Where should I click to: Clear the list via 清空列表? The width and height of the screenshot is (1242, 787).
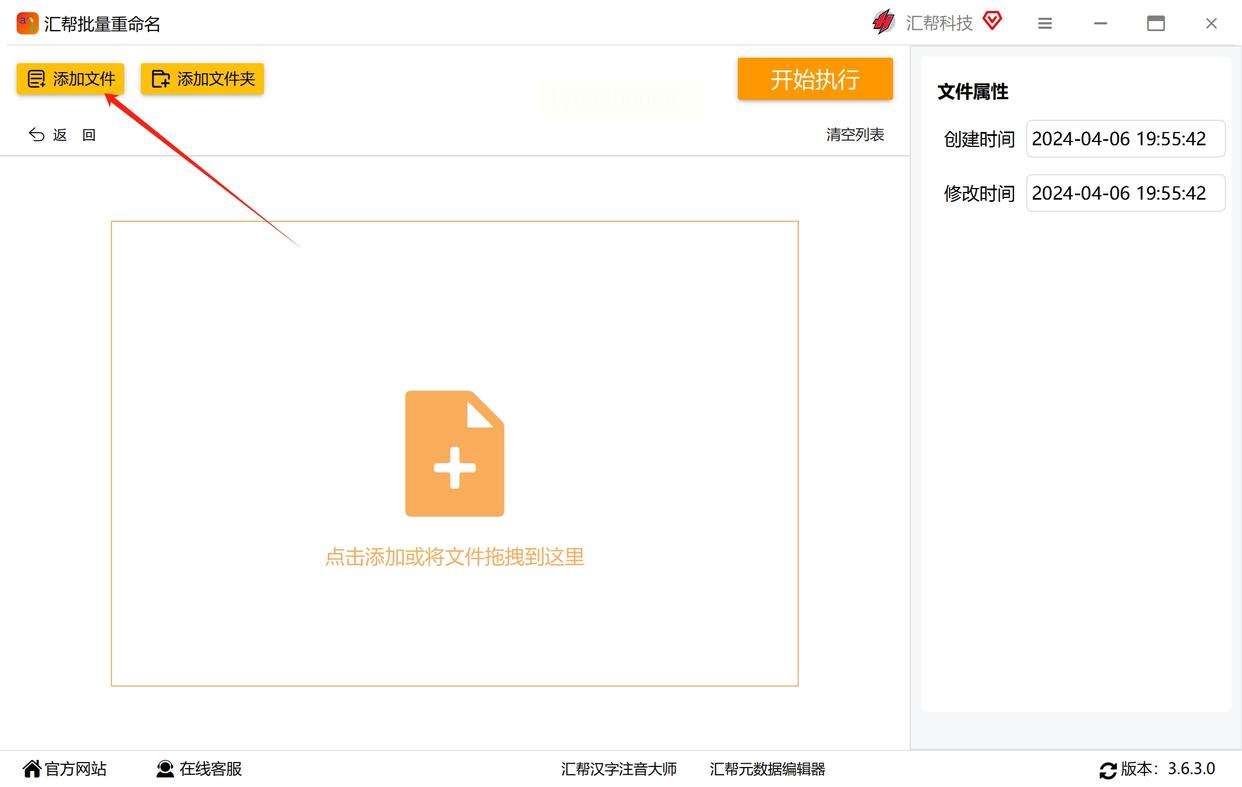pos(855,135)
